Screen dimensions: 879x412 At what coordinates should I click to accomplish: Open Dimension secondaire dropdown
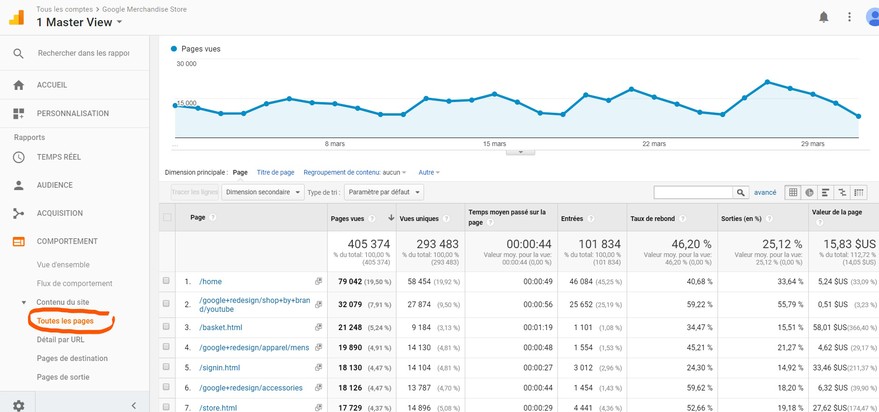coord(262,192)
